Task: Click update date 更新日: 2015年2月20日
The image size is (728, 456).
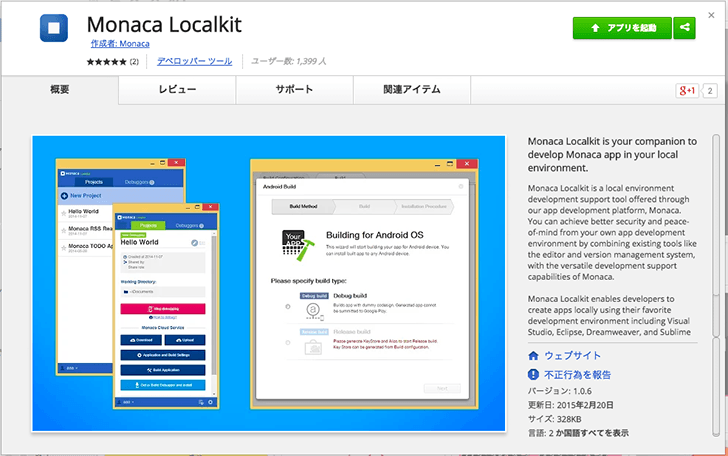Action: click(x=571, y=405)
